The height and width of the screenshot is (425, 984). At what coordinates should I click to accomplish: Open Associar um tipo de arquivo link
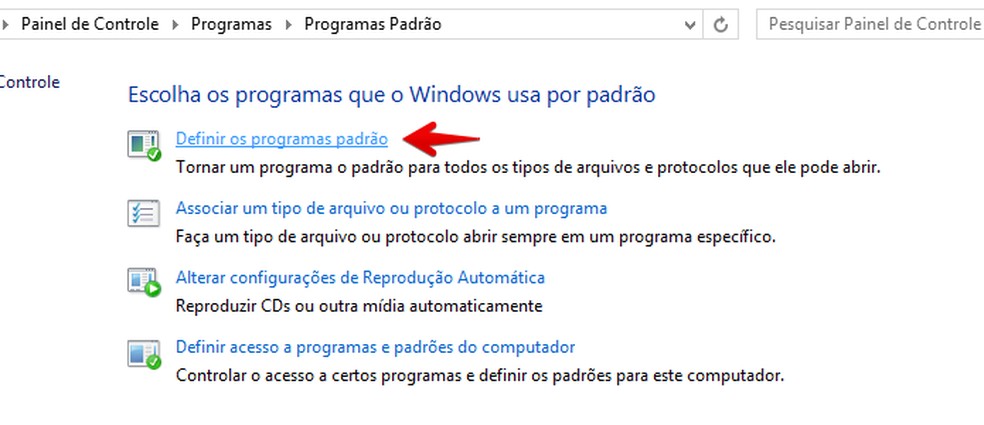coord(391,208)
